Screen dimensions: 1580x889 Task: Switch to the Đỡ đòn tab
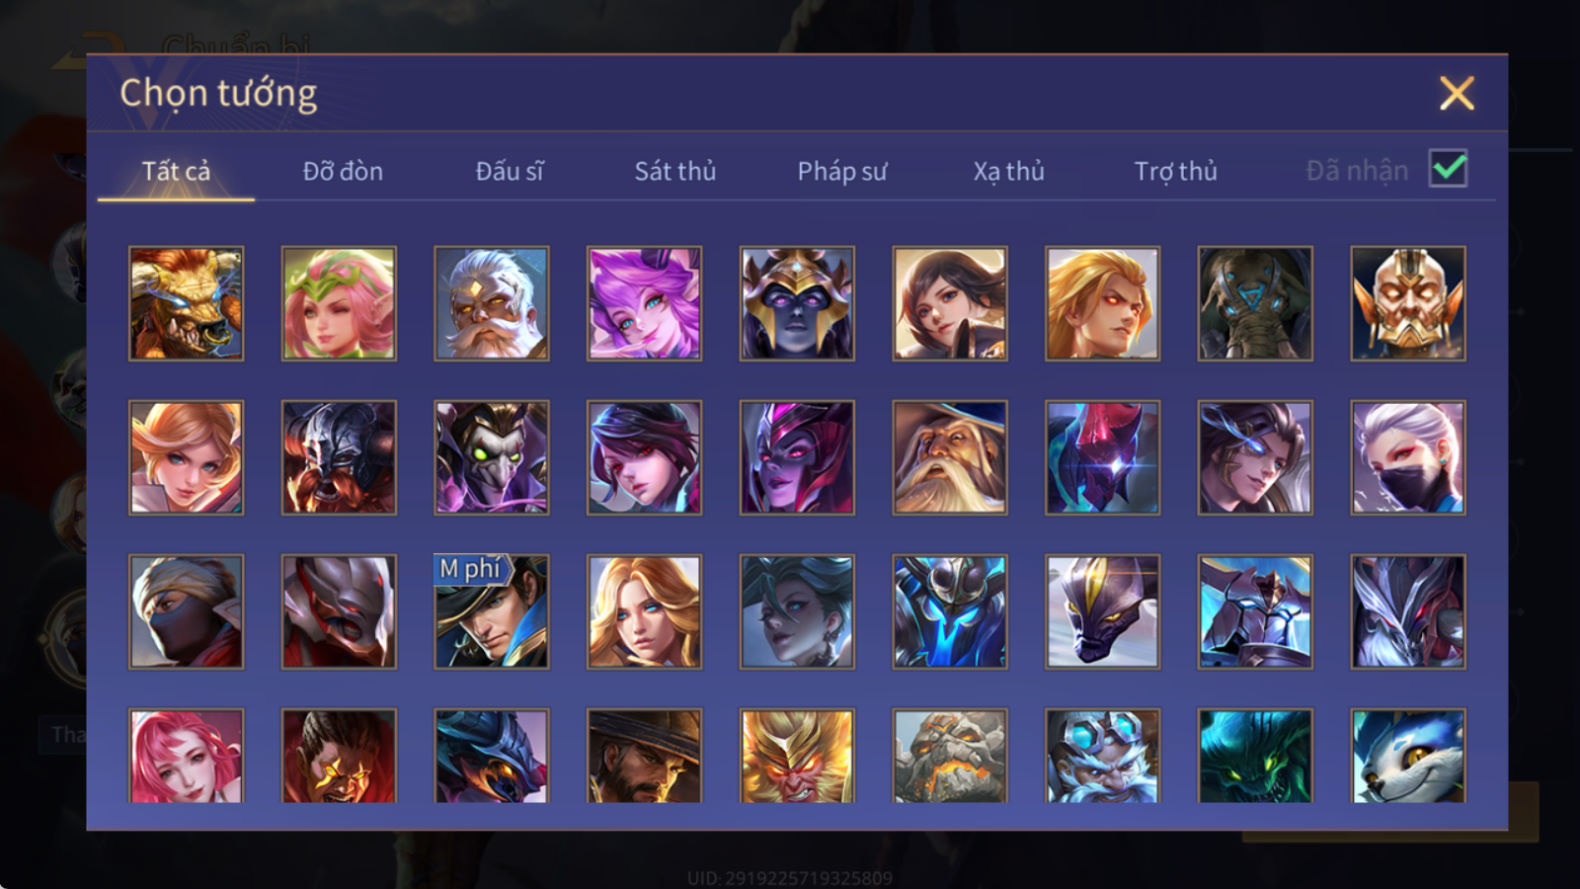(x=343, y=171)
